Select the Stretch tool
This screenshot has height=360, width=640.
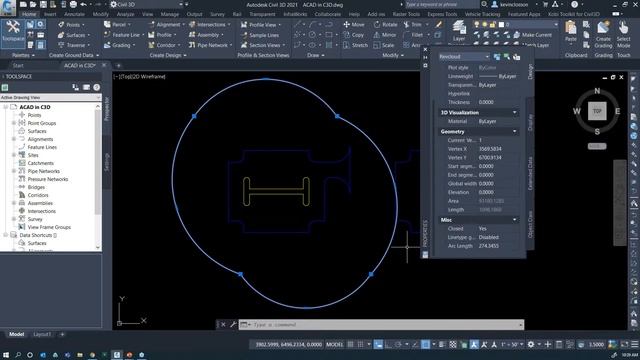356,45
